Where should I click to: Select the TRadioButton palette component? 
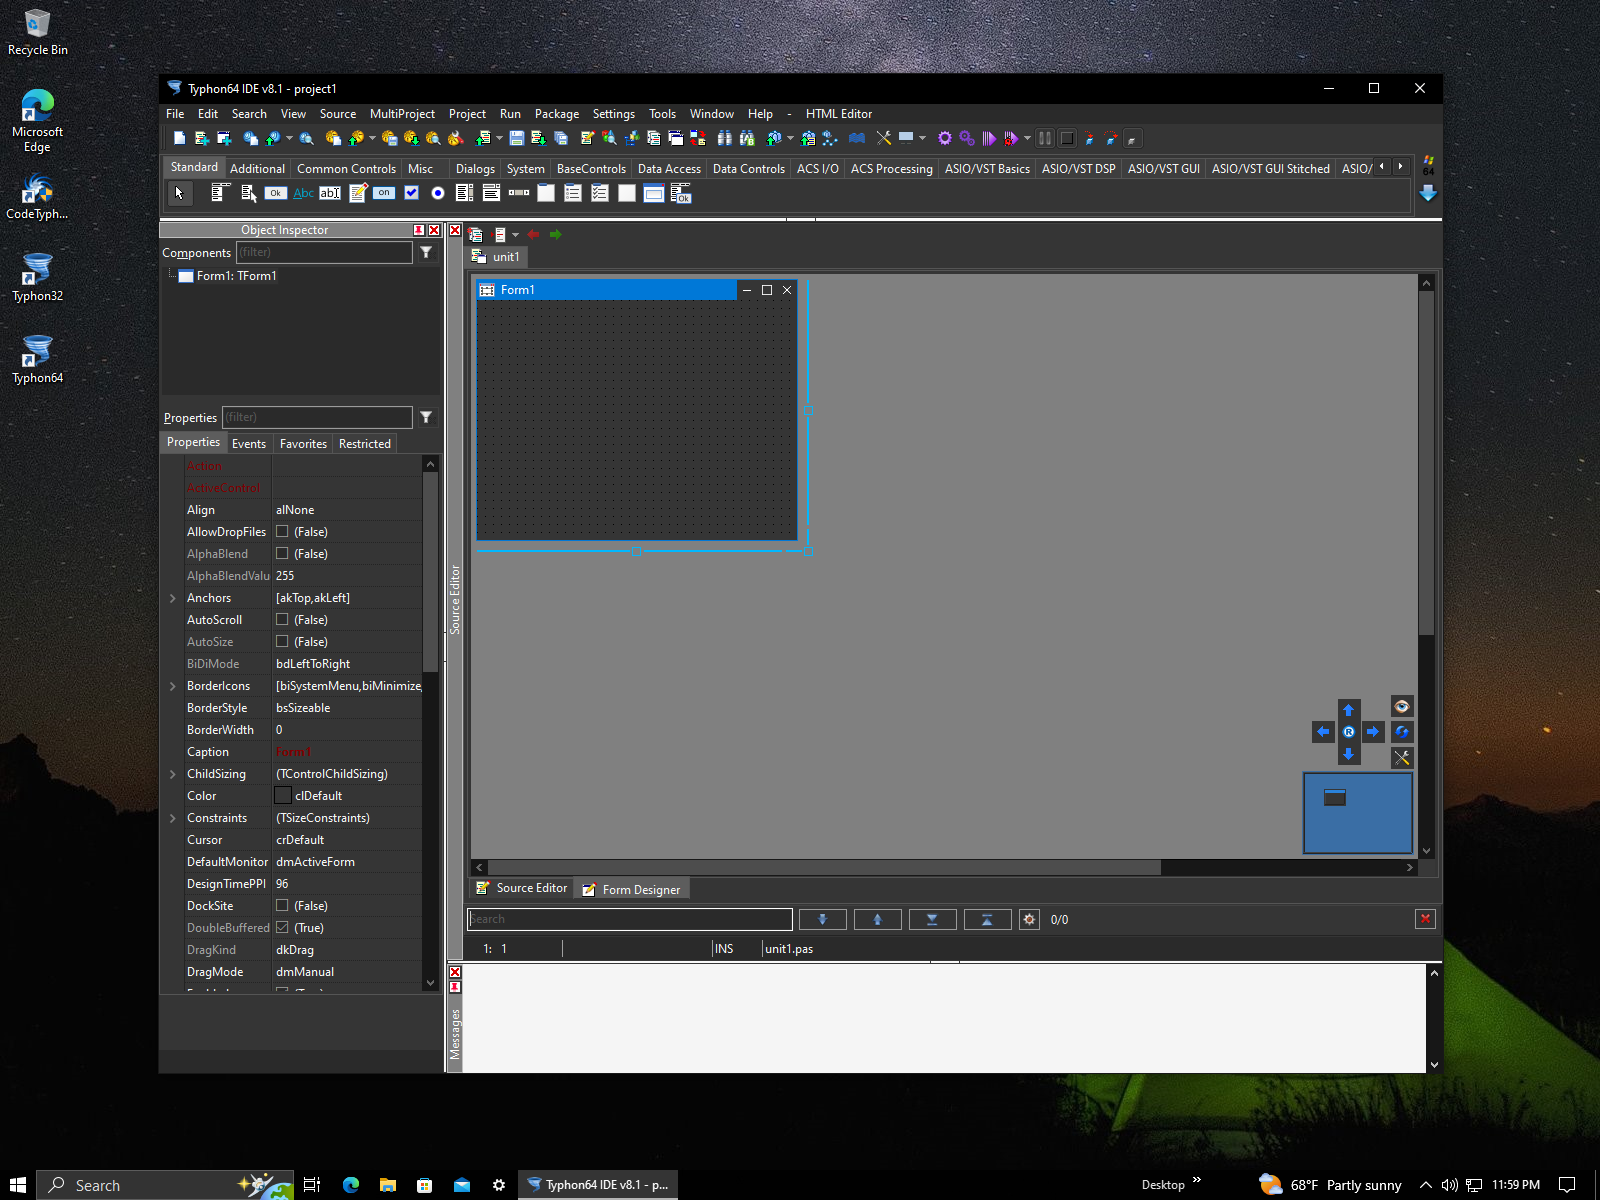point(438,194)
